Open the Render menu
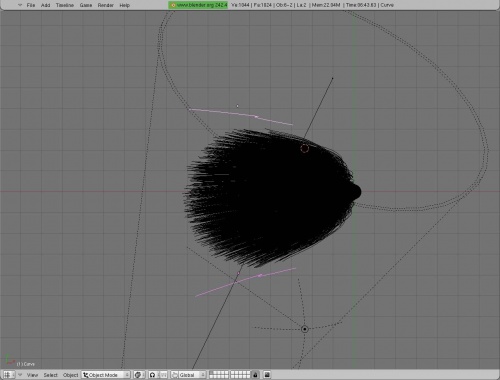 (x=105, y=5)
